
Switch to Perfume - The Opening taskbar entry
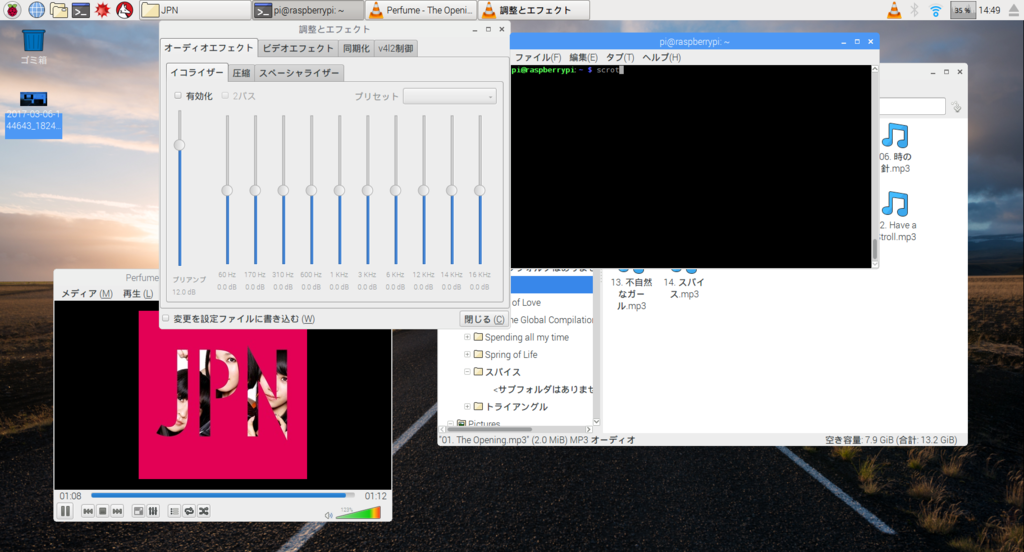point(421,10)
